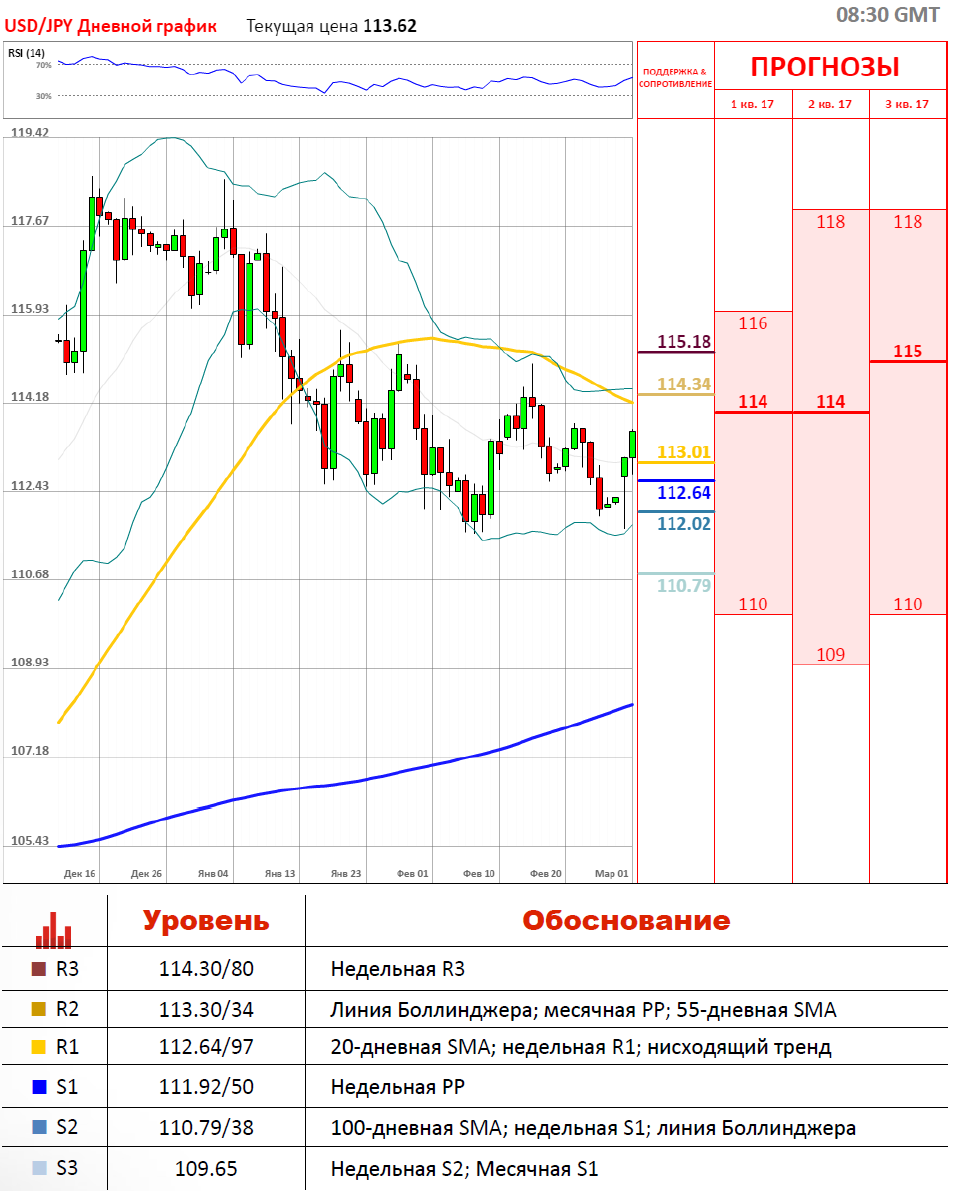Click the 'Уровень' table column header
This screenshot has width=964, height=1191.
point(205,920)
